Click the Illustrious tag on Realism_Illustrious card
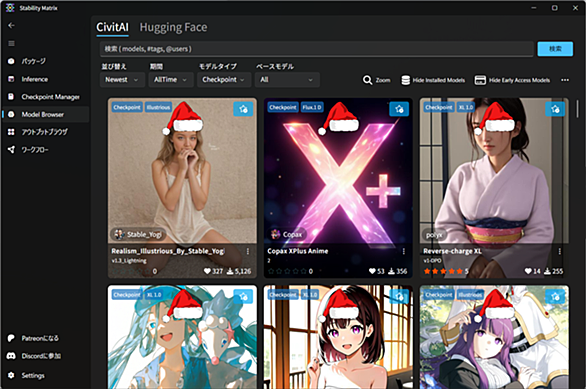This screenshot has height=389, width=586. tap(158, 108)
